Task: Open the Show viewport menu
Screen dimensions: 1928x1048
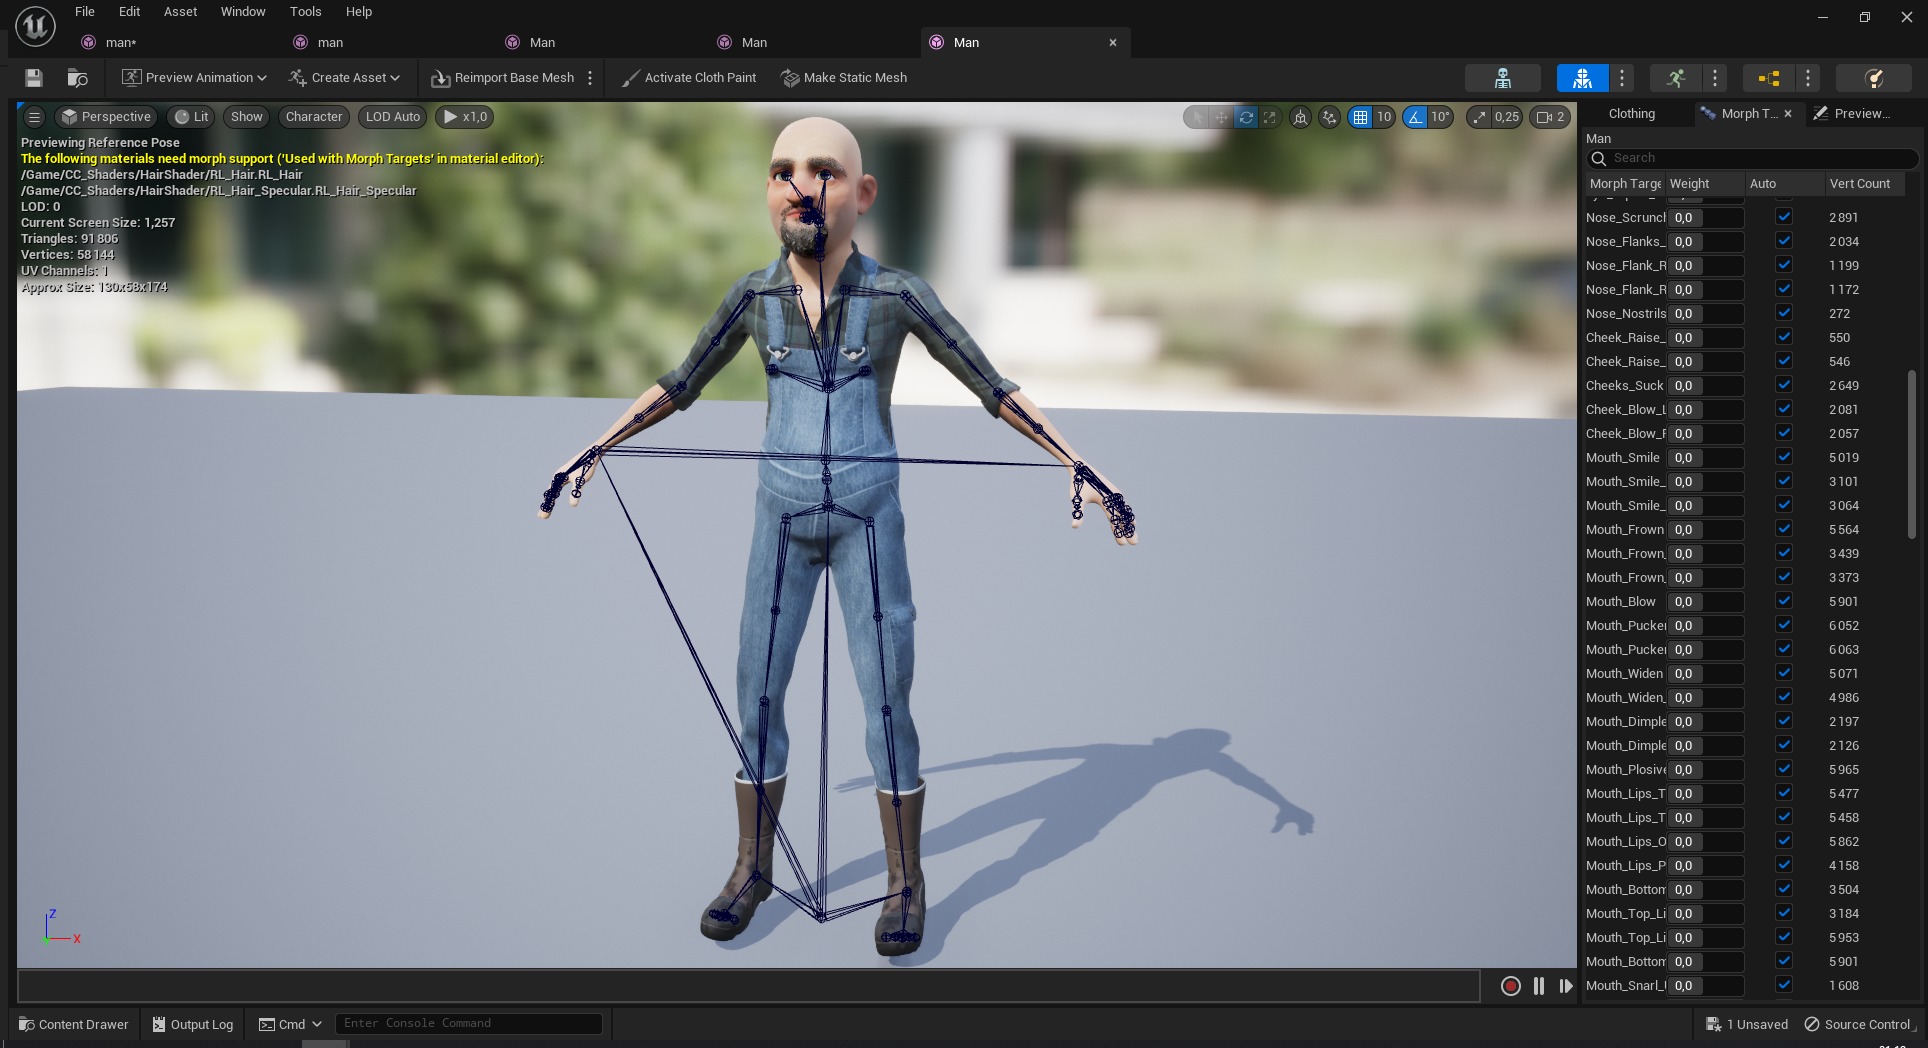Action: 246,117
